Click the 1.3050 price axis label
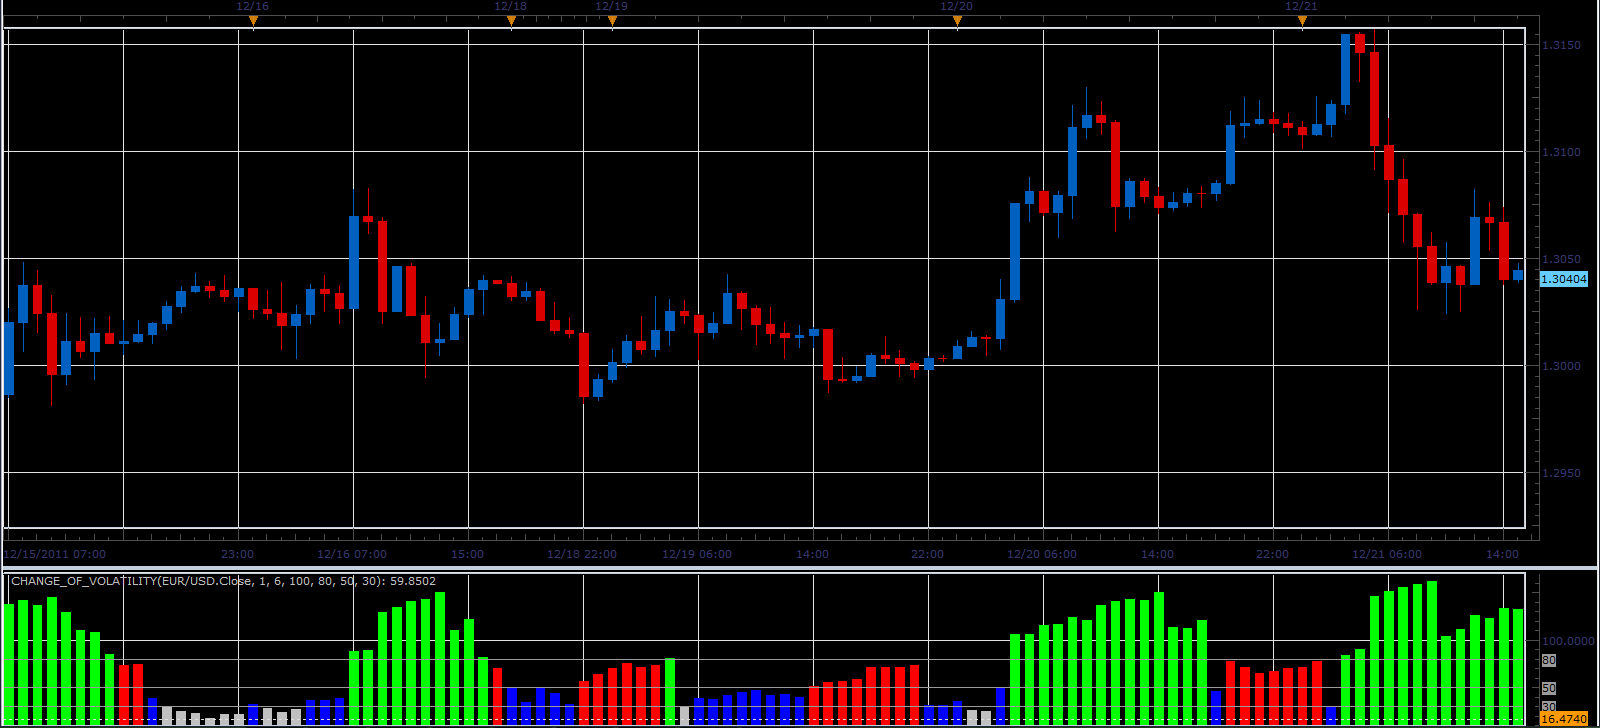The width and height of the screenshot is (1600, 728). (1561, 259)
